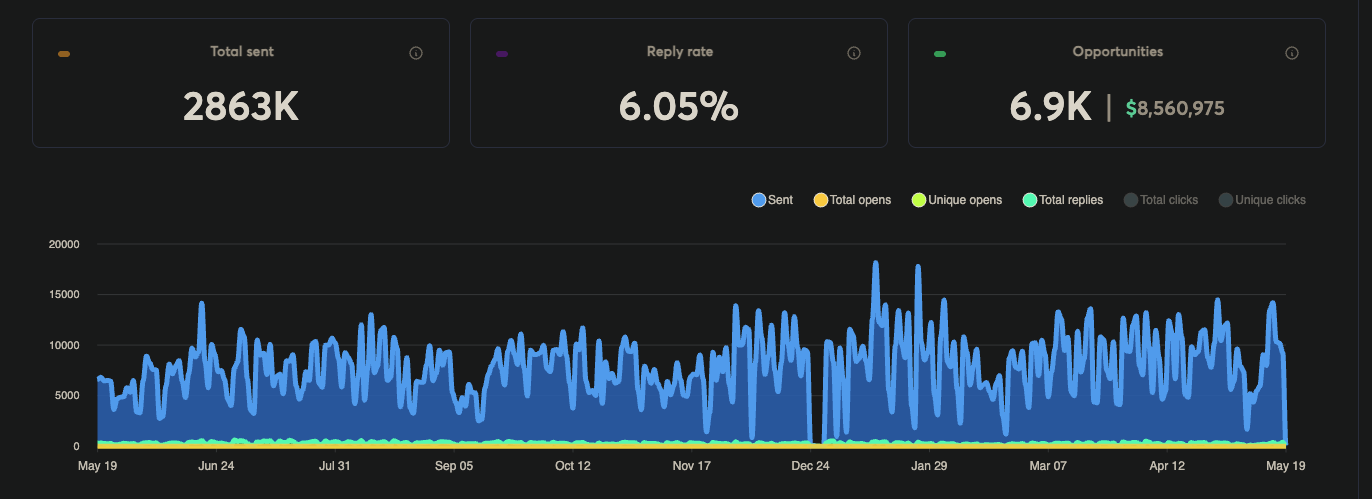Enable the Total clicks legend series
1372x499 pixels.
click(x=1161, y=200)
